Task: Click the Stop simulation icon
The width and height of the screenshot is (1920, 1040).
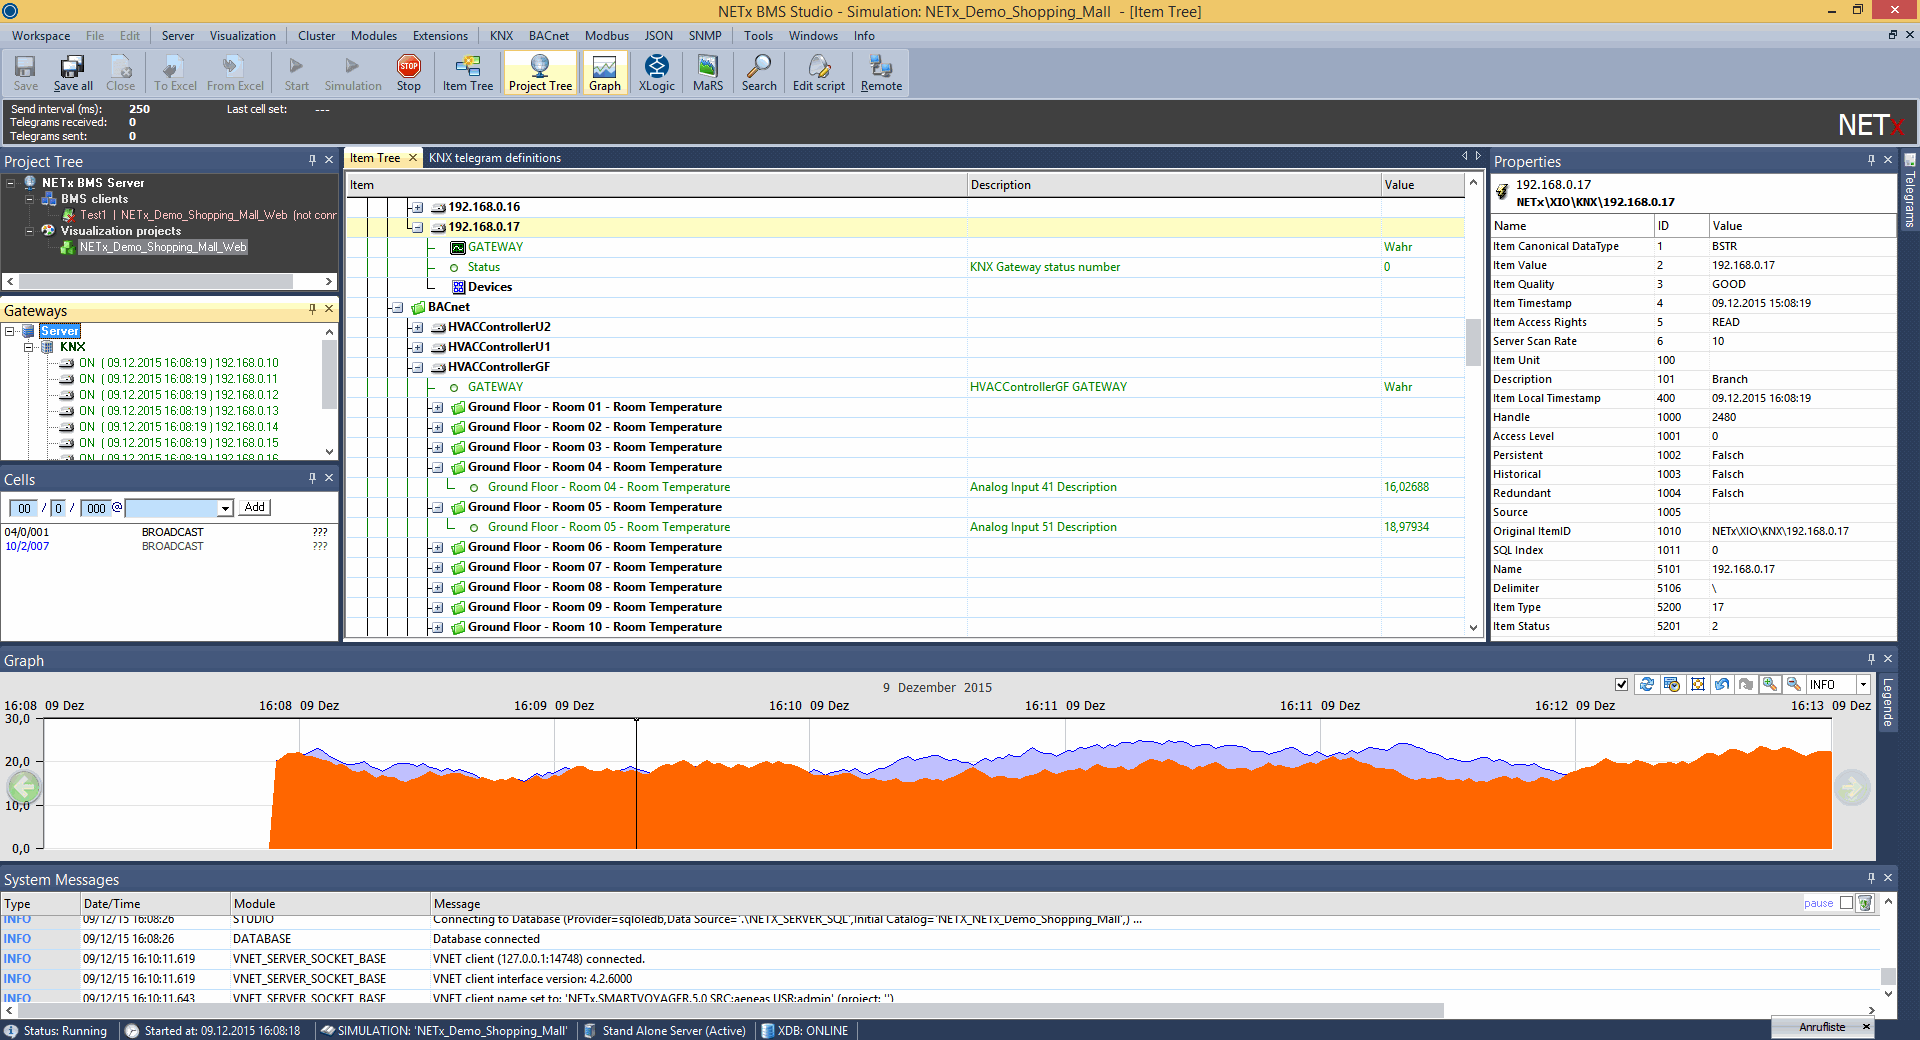Action: click(409, 73)
